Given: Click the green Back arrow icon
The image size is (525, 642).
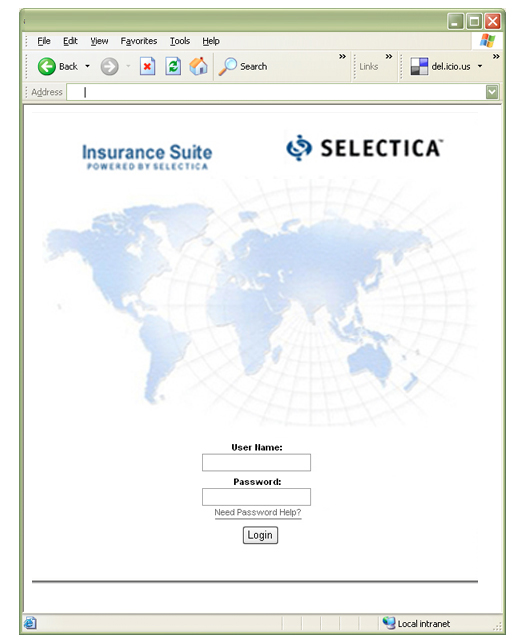Looking at the screenshot, I should point(47,66).
